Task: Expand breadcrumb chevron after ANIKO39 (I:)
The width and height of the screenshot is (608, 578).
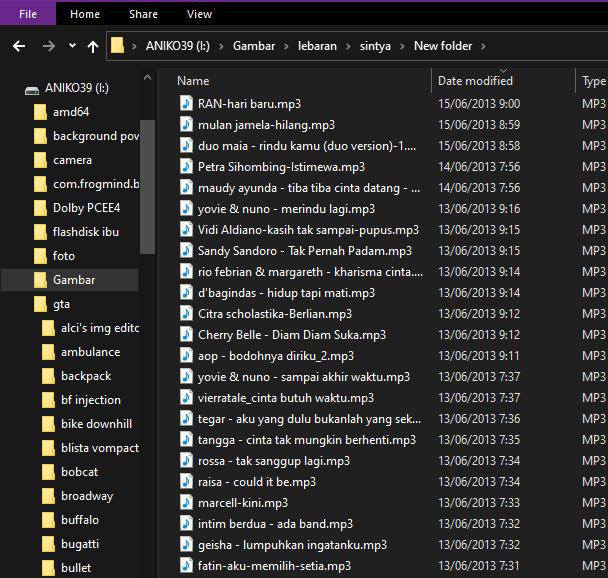Action: (221, 47)
